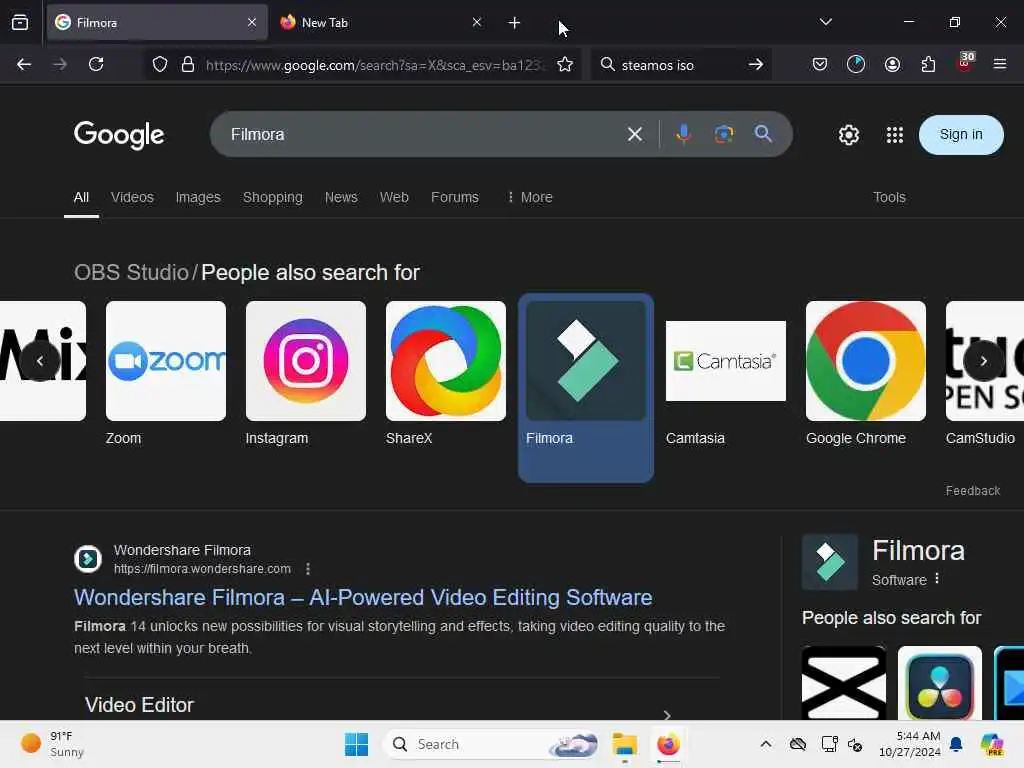Save the page to Pocket
Viewport: 1024px width, 768px height.
tap(820, 64)
